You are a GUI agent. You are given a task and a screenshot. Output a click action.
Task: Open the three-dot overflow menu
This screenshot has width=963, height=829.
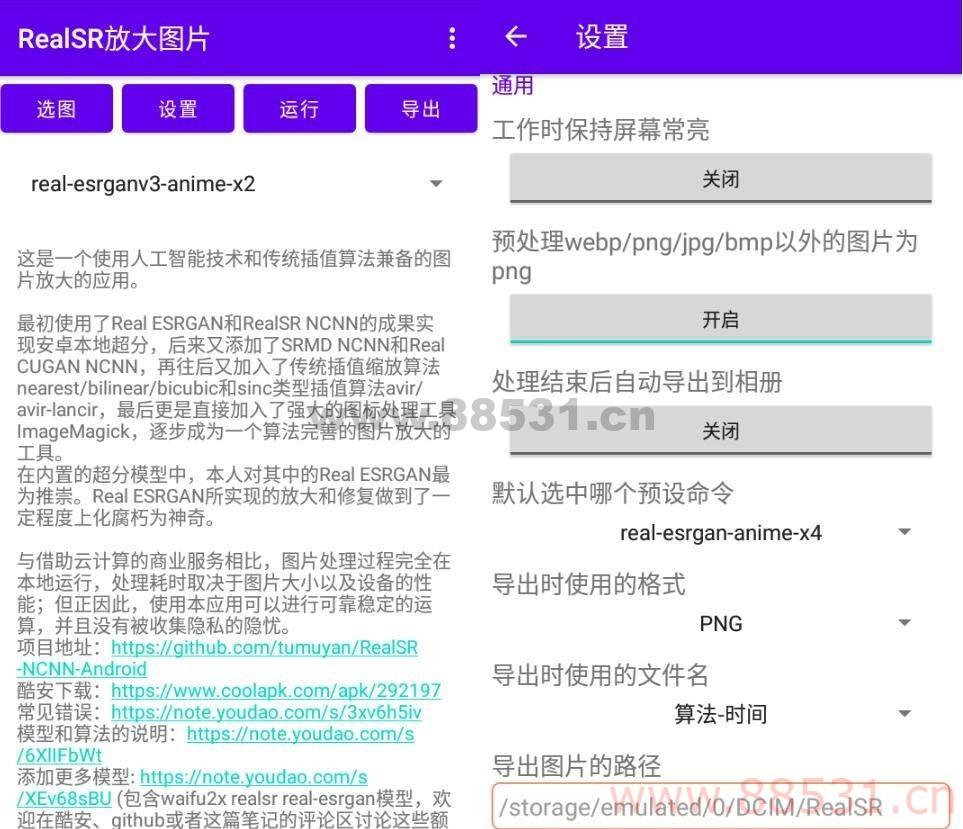(452, 38)
